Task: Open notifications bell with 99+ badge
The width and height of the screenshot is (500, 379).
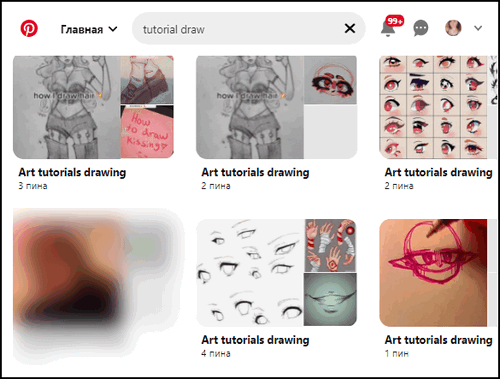Action: (x=389, y=27)
